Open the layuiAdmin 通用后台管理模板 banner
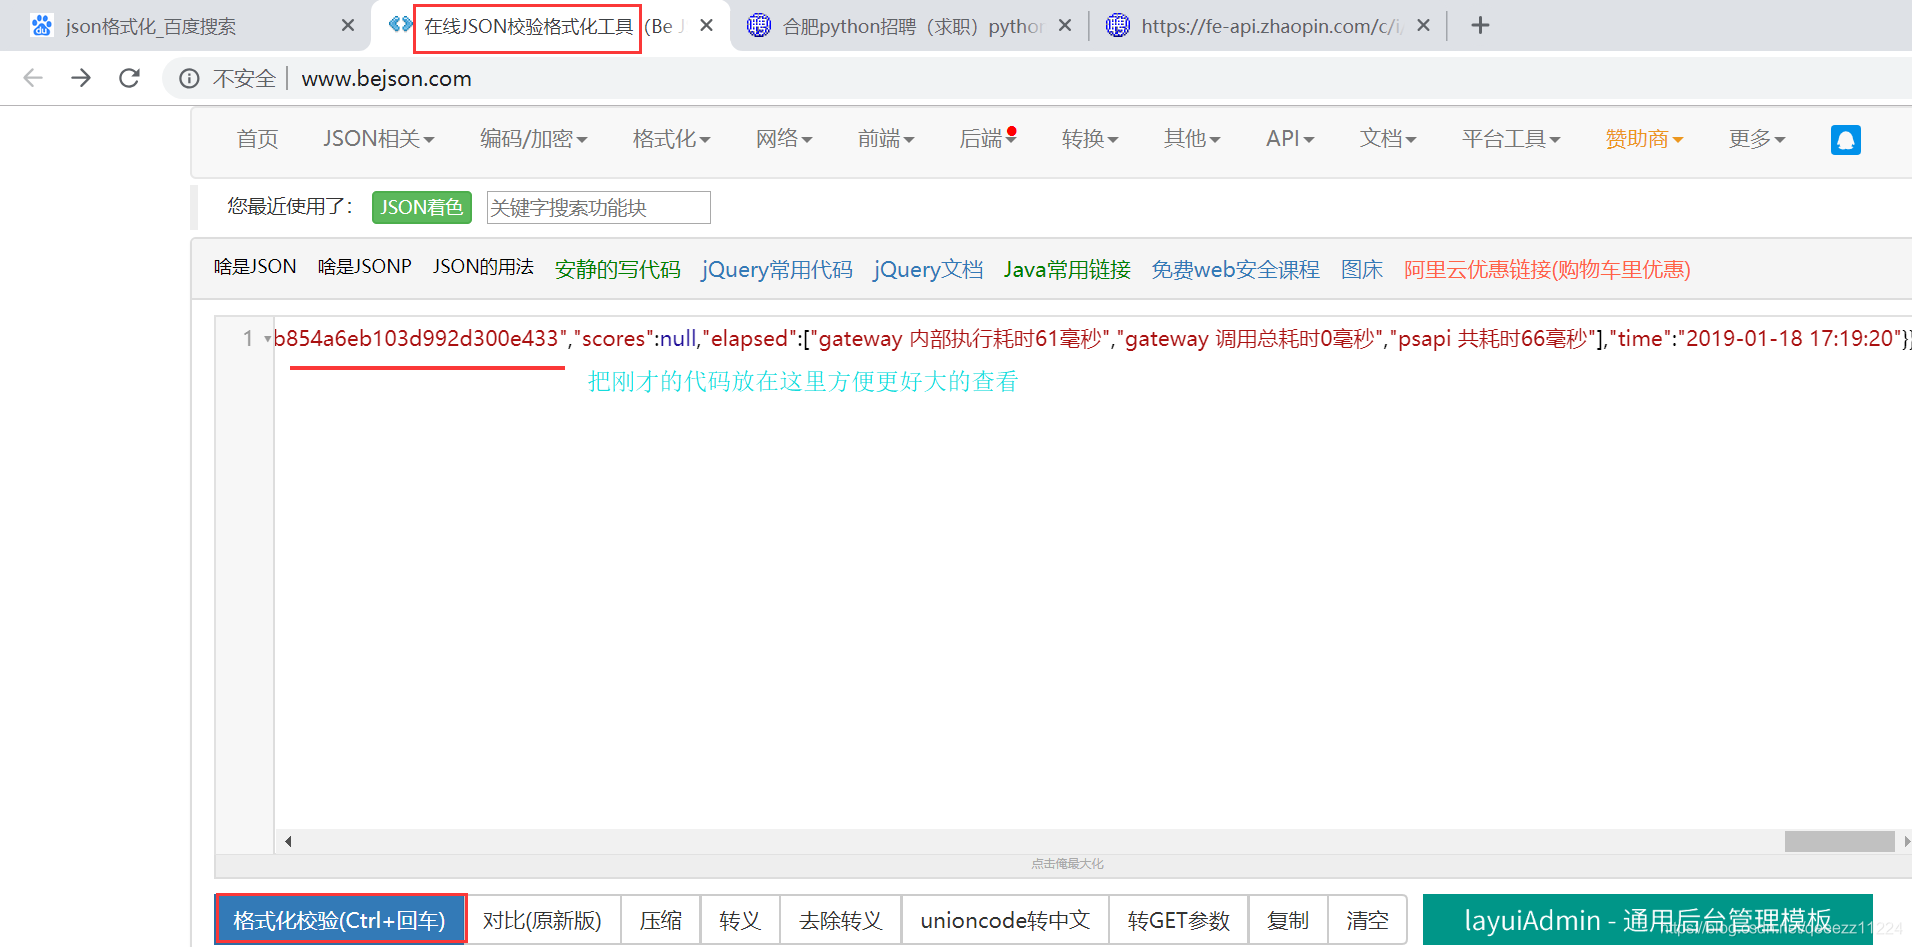This screenshot has height=947, width=1912. tap(1647, 920)
